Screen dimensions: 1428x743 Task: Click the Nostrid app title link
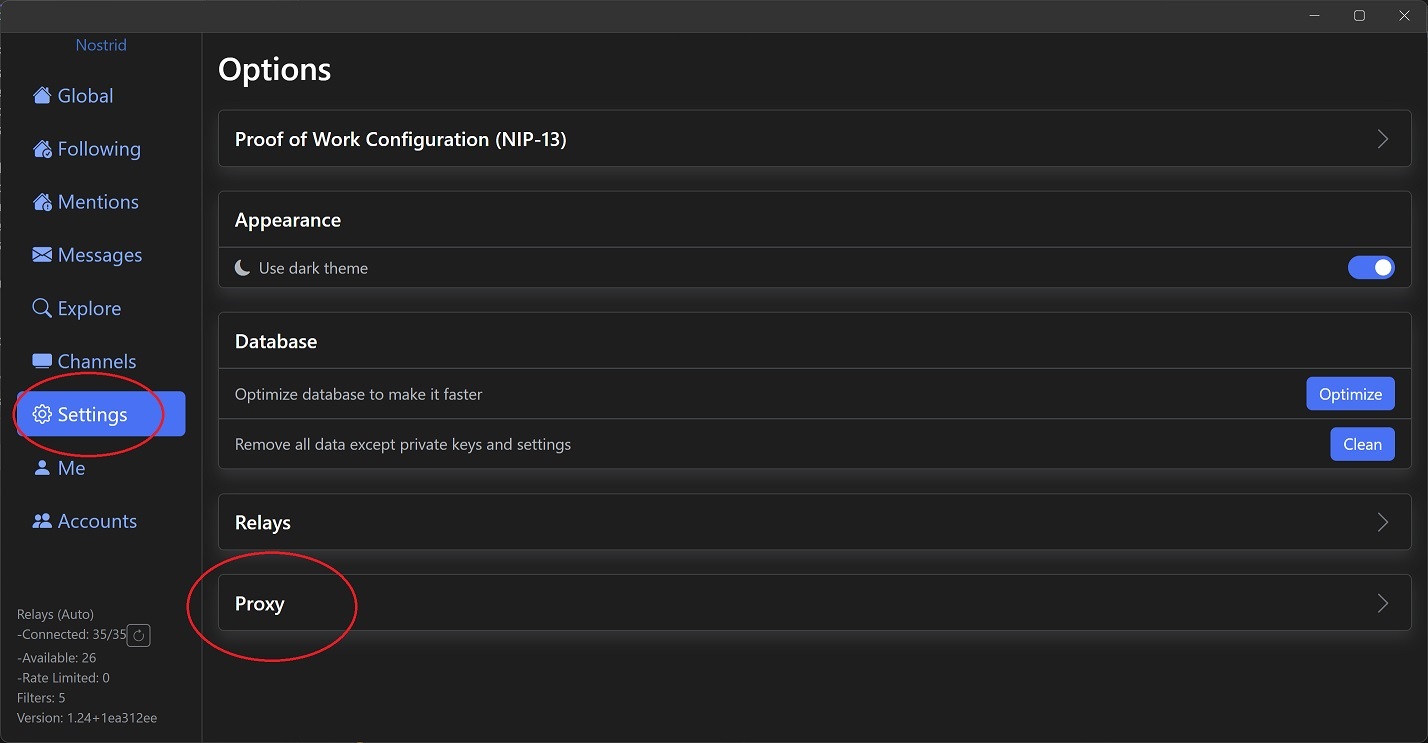101,45
